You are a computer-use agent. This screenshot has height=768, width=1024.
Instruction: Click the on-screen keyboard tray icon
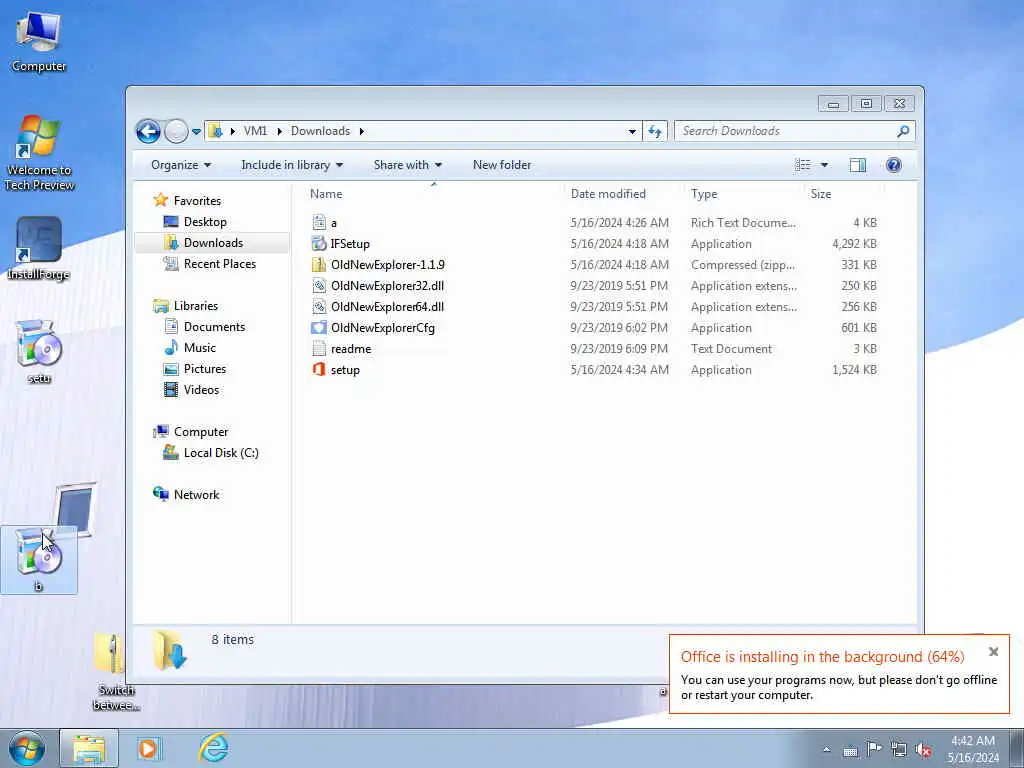coord(850,750)
